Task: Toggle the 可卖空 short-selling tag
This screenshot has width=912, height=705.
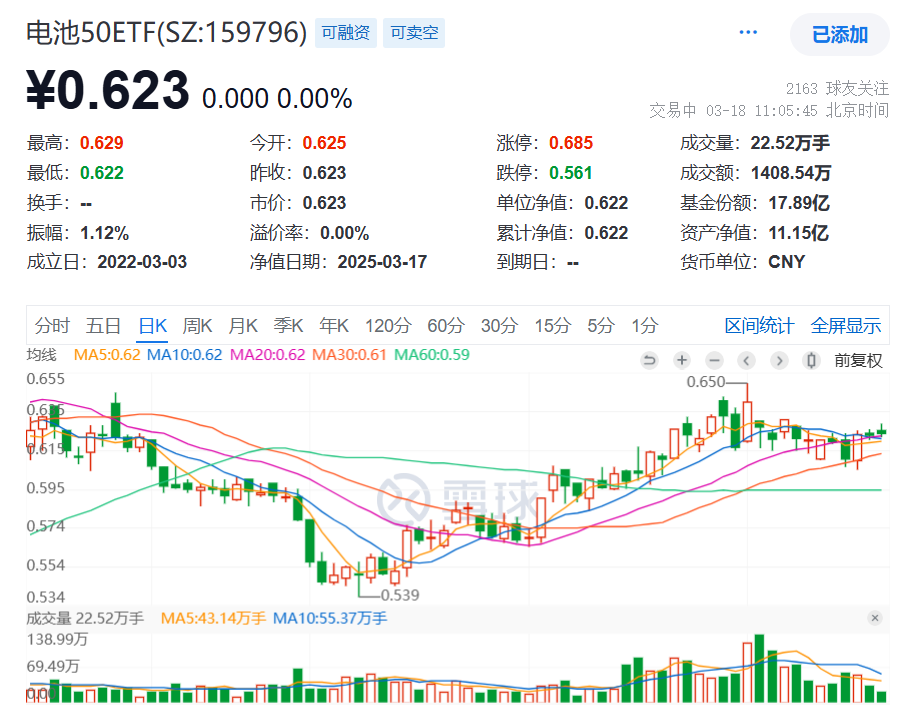Action: click(x=413, y=33)
